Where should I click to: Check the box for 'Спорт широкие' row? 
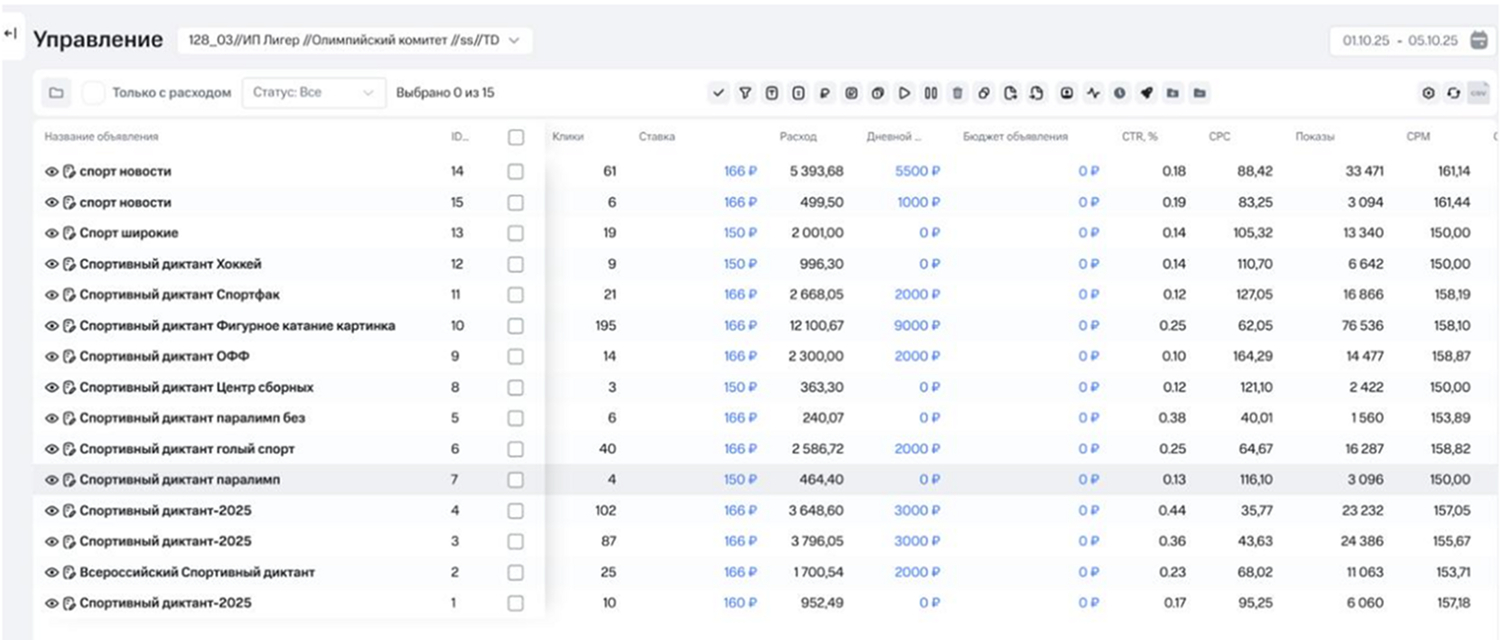coord(516,233)
